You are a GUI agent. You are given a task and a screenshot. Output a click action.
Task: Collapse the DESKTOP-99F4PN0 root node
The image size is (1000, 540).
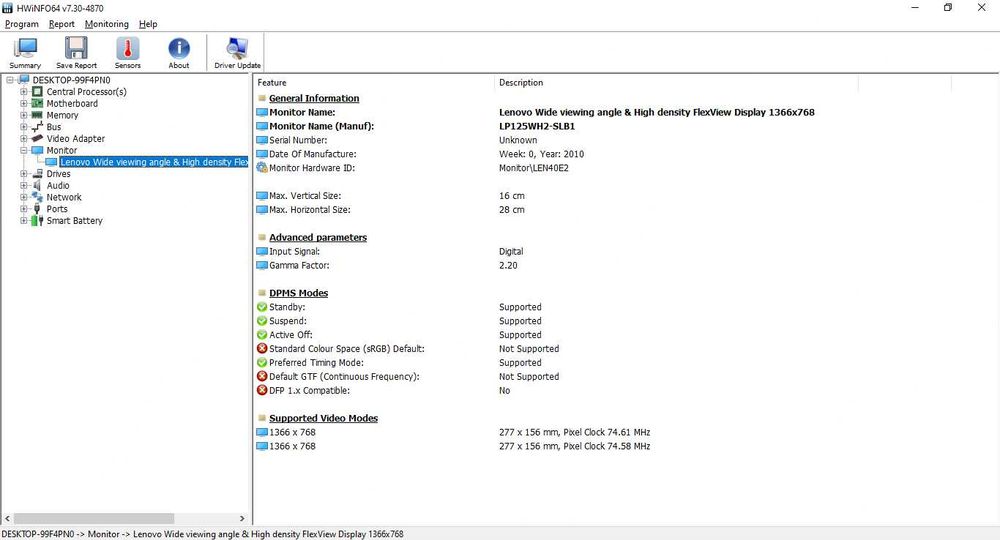pyautogui.click(x=10, y=80)
